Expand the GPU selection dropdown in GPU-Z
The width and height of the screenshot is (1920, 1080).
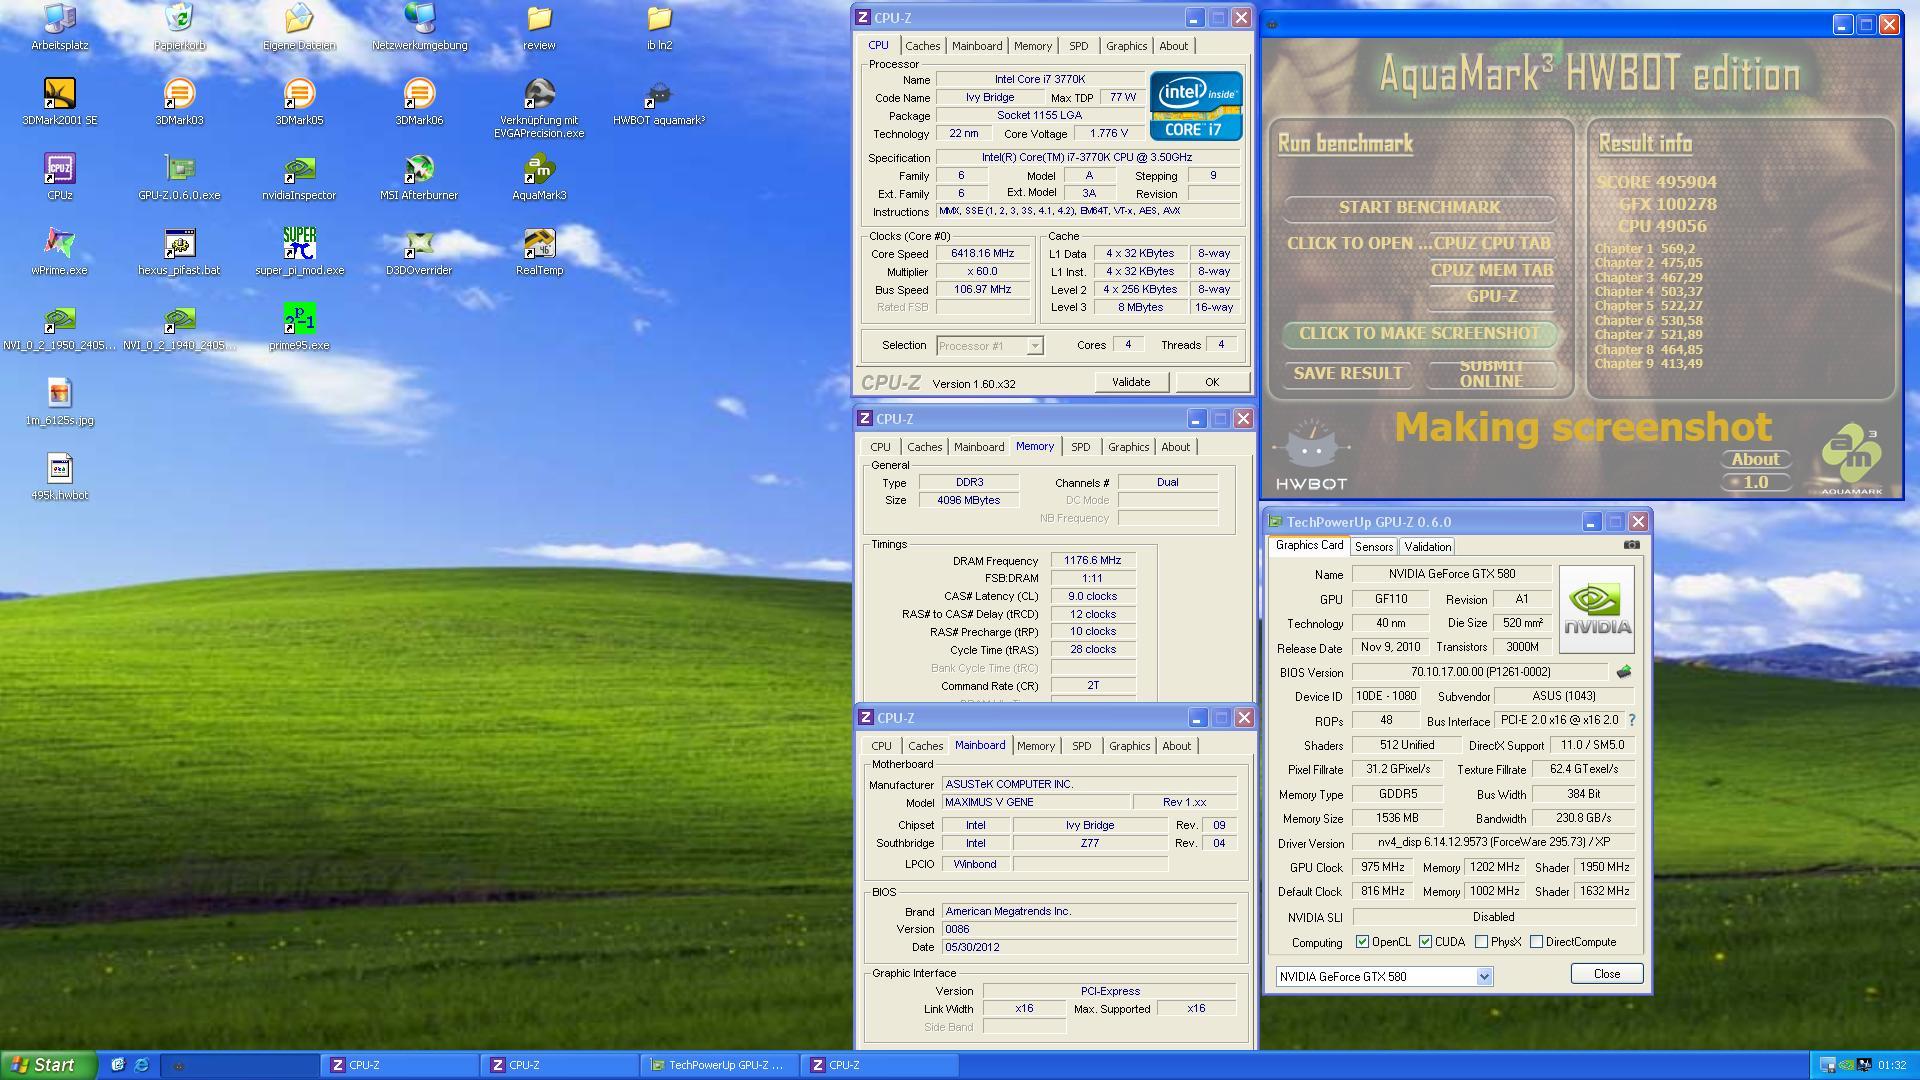[1484, 977]
